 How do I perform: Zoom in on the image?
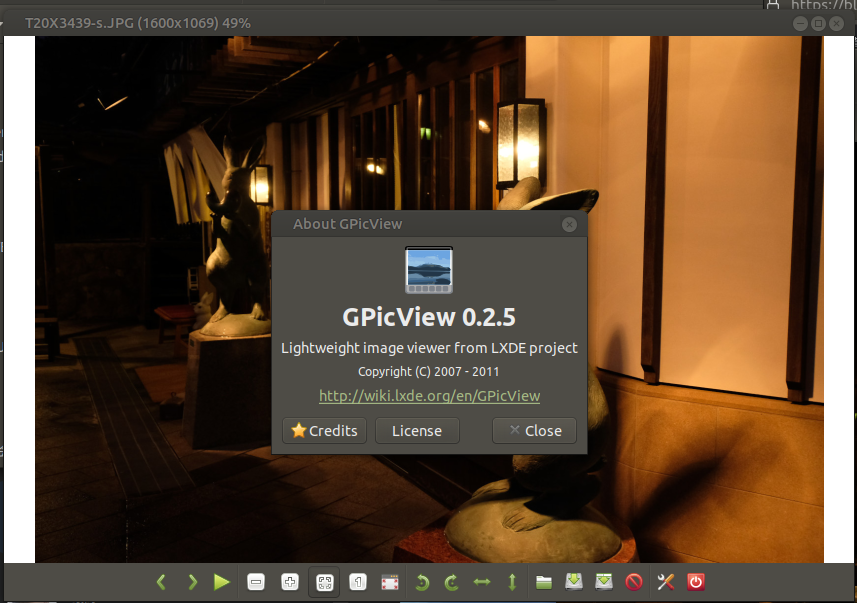pos(289,582)
